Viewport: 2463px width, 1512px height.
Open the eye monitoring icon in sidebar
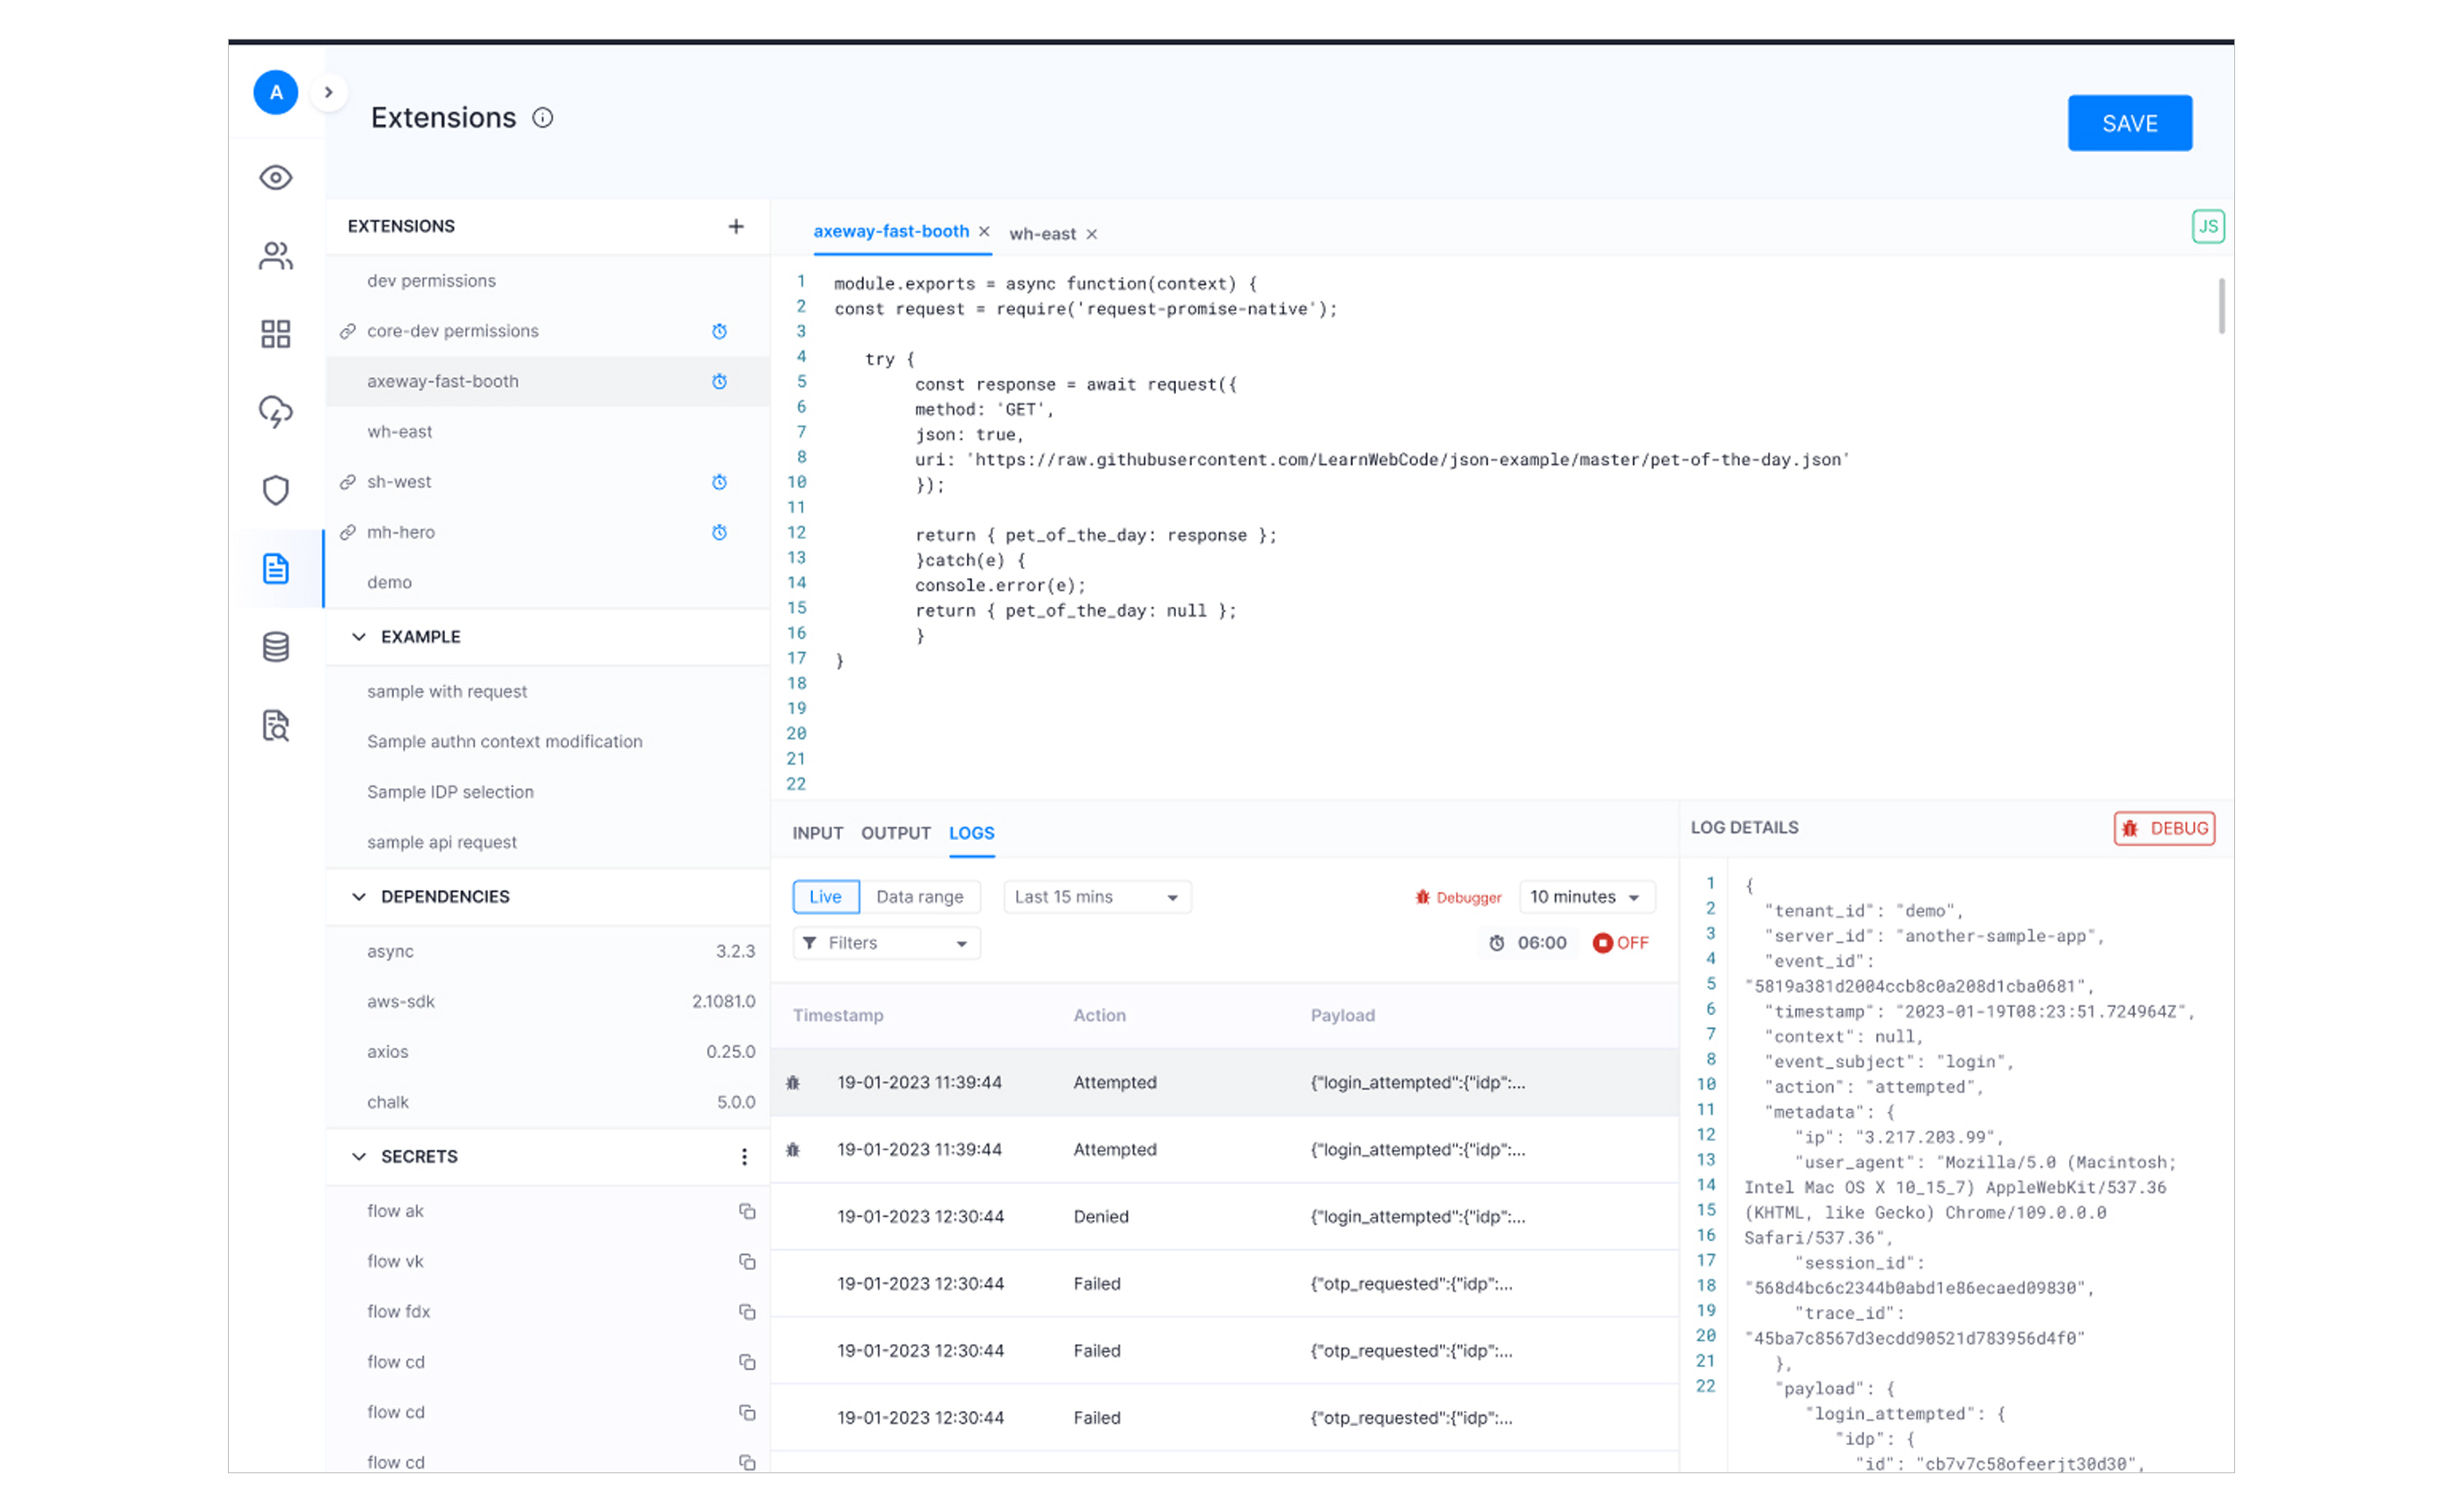[275, 177]
